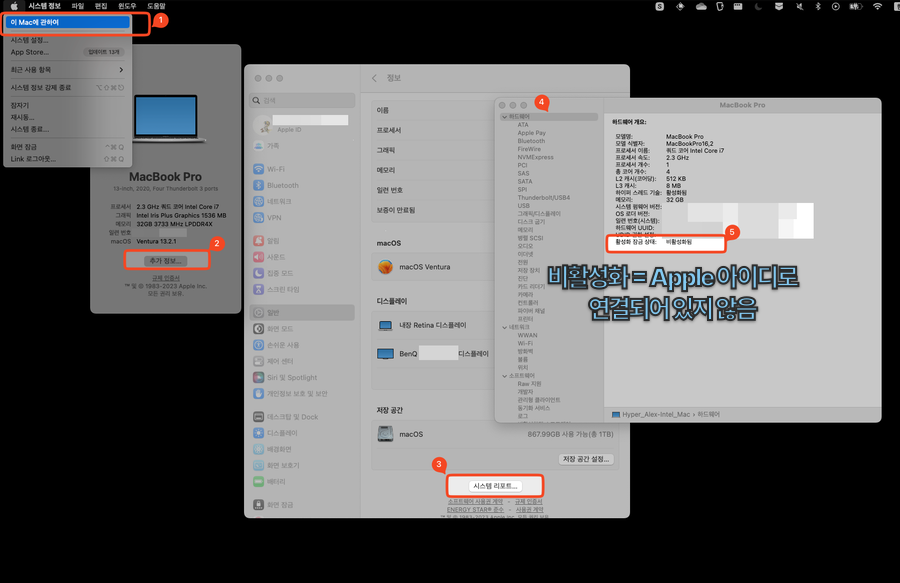Open the '파일' menu bar item

[77, 6]
